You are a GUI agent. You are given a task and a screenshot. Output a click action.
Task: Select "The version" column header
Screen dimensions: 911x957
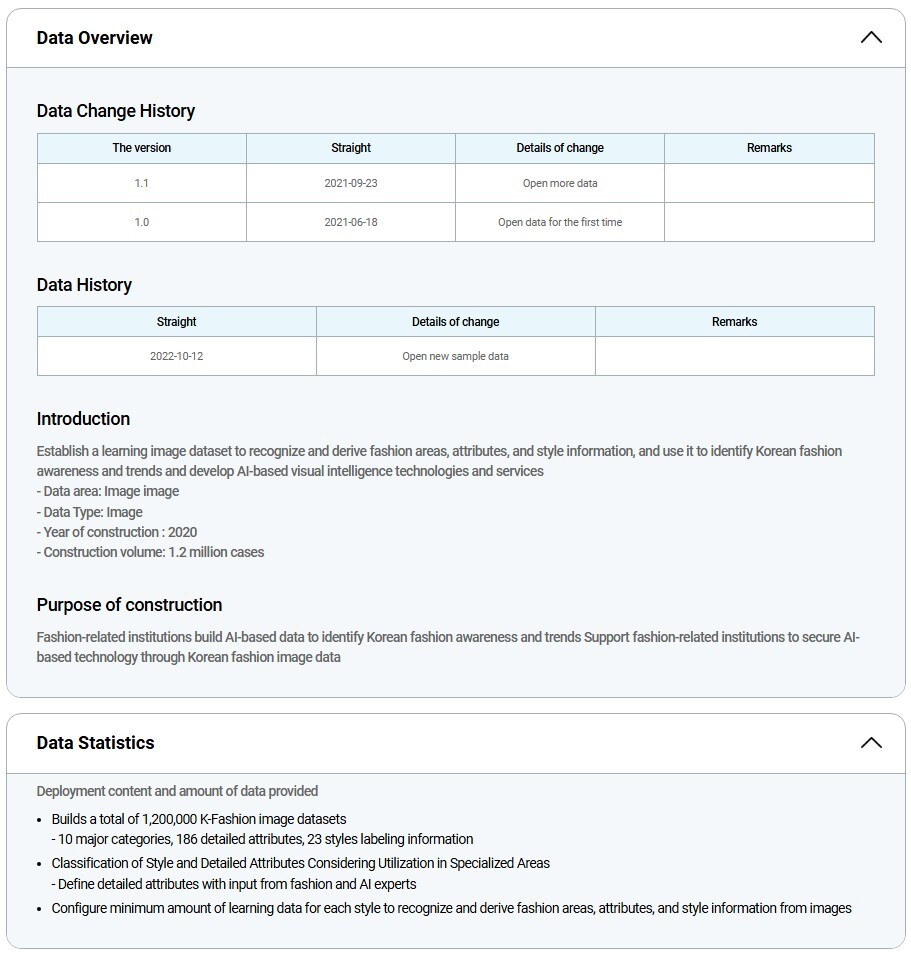(142, 148)
